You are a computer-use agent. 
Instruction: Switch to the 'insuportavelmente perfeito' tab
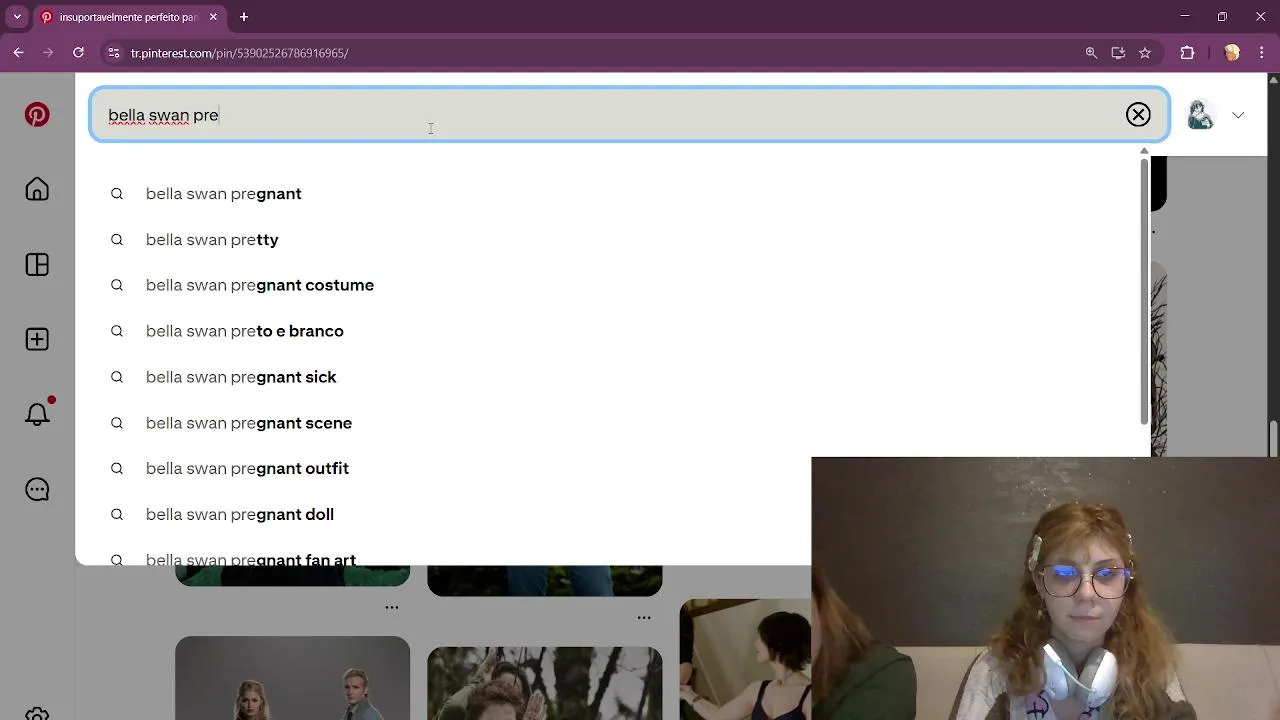128,17
